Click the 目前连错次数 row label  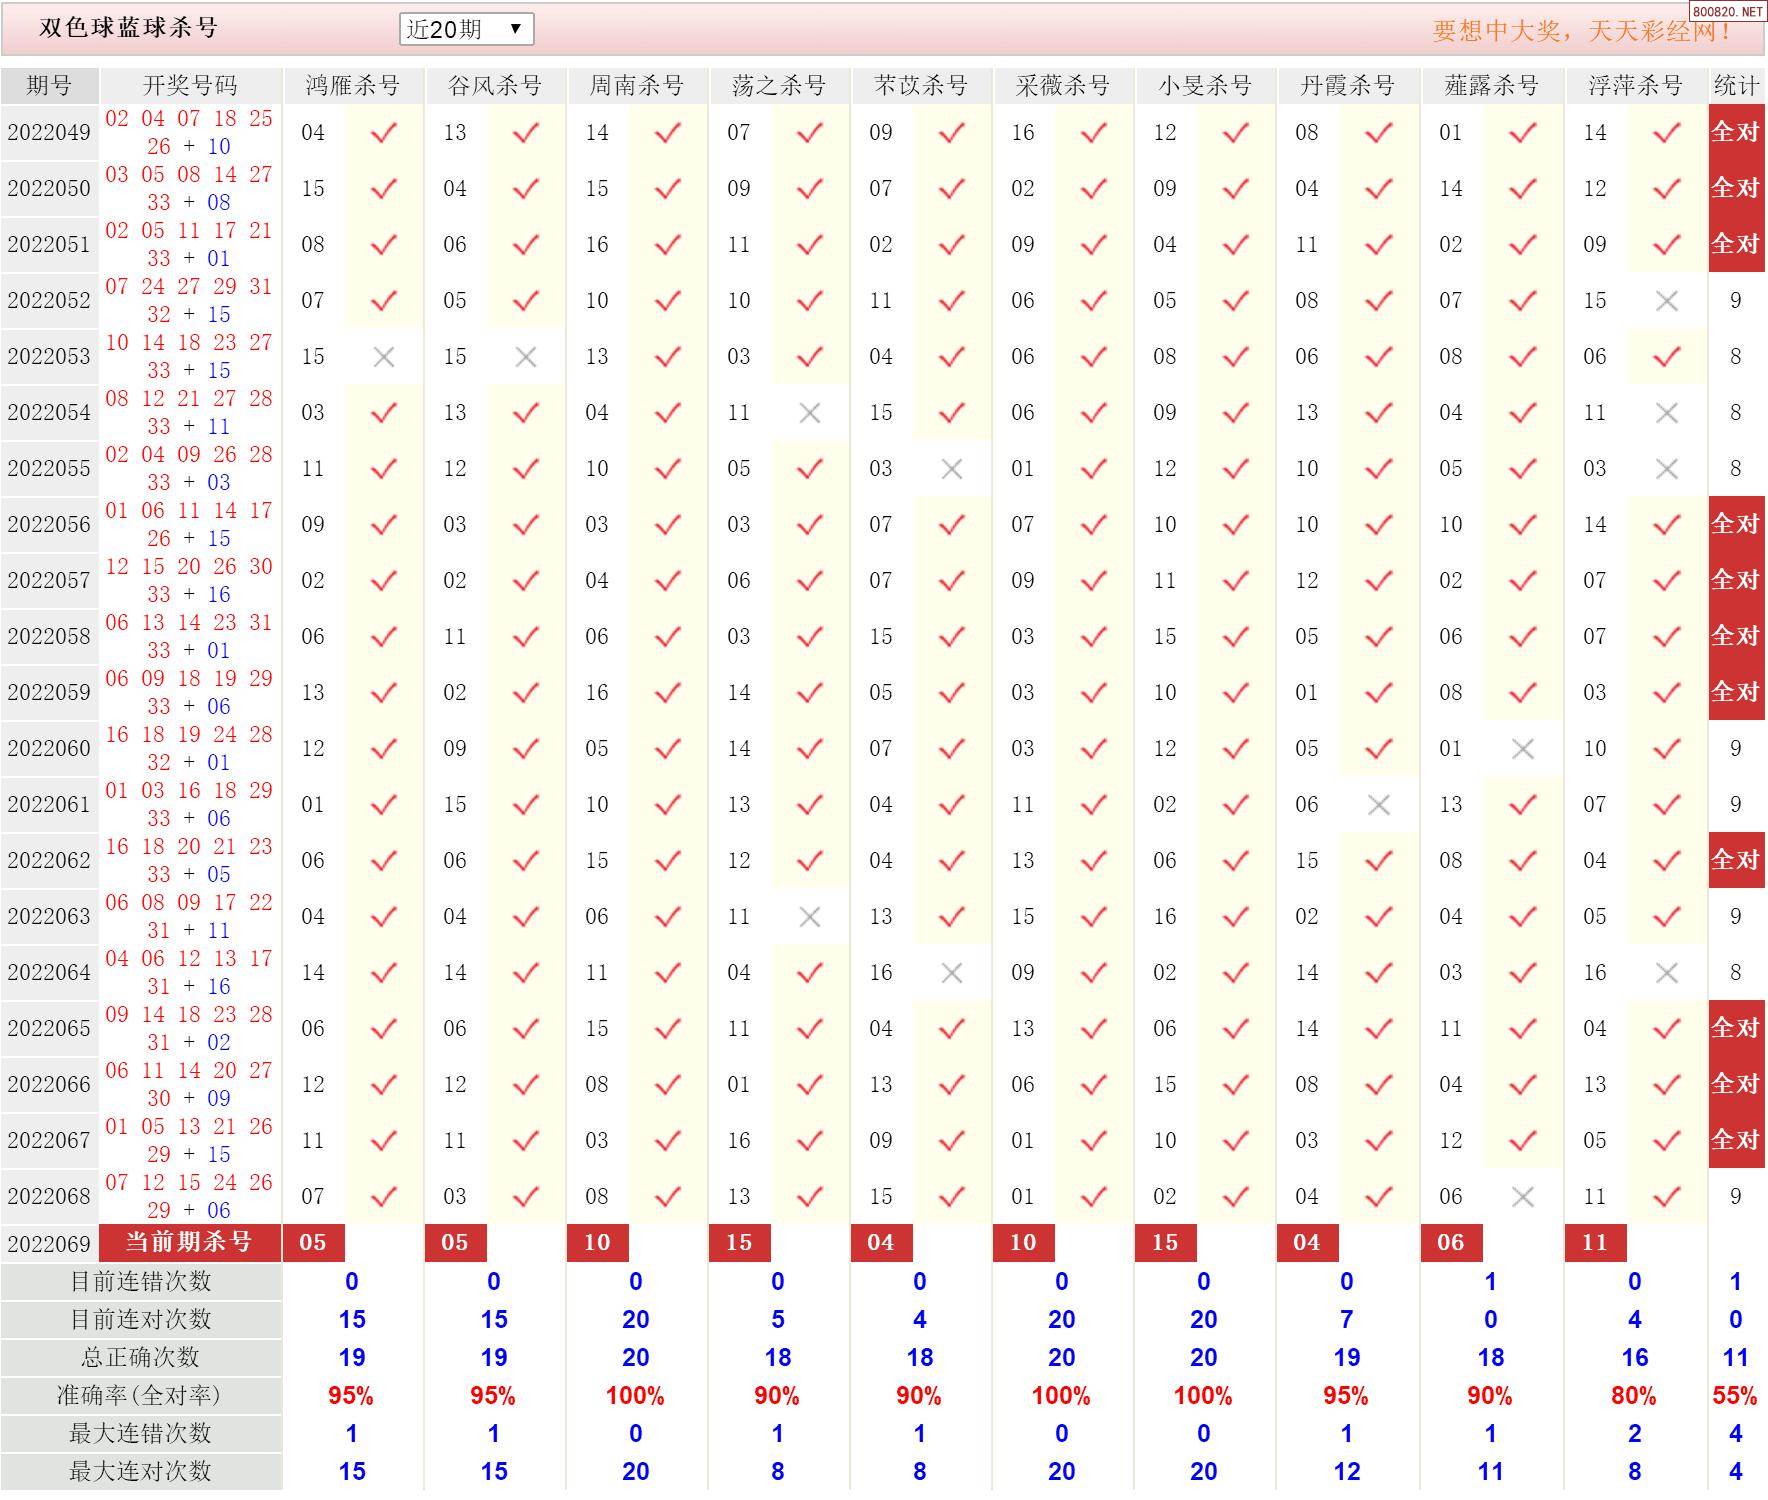point(141,1282)
